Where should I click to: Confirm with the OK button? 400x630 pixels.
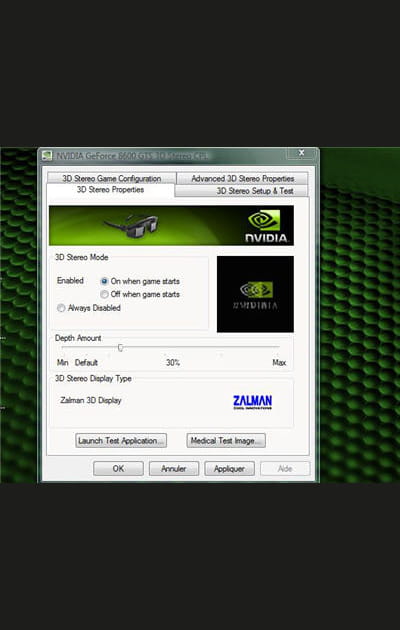point(118,468)
